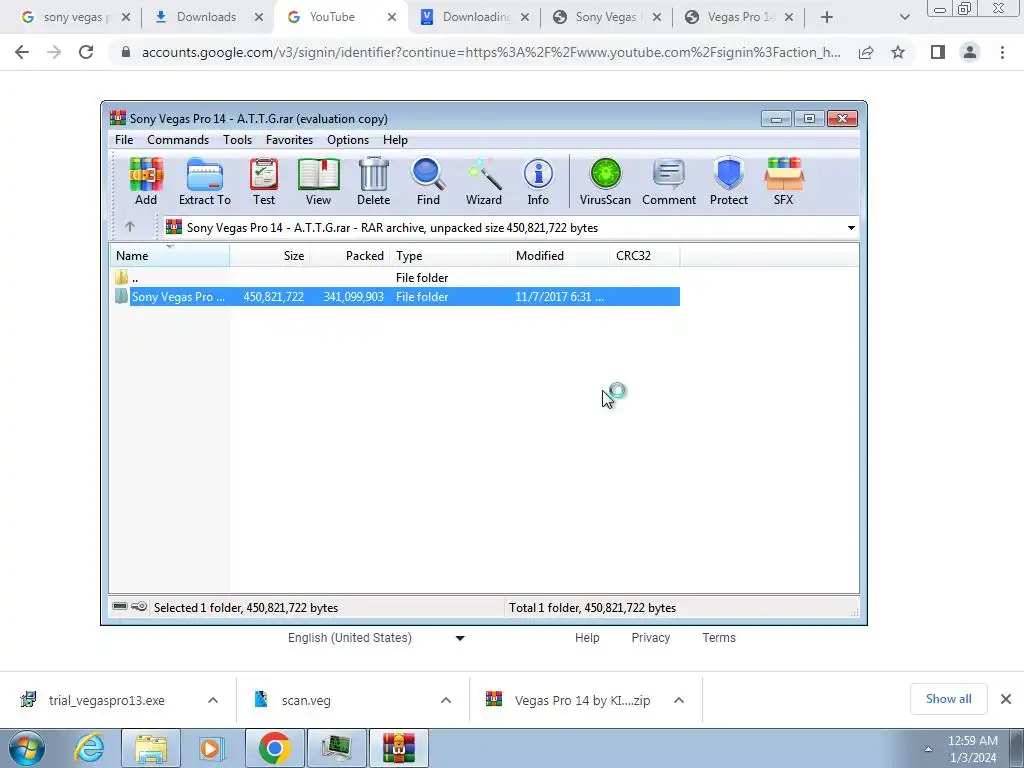The image size is (1024, 768).
Task: Open language selector English (United States)
Action: pyautogui.click(x=376, y=637)
